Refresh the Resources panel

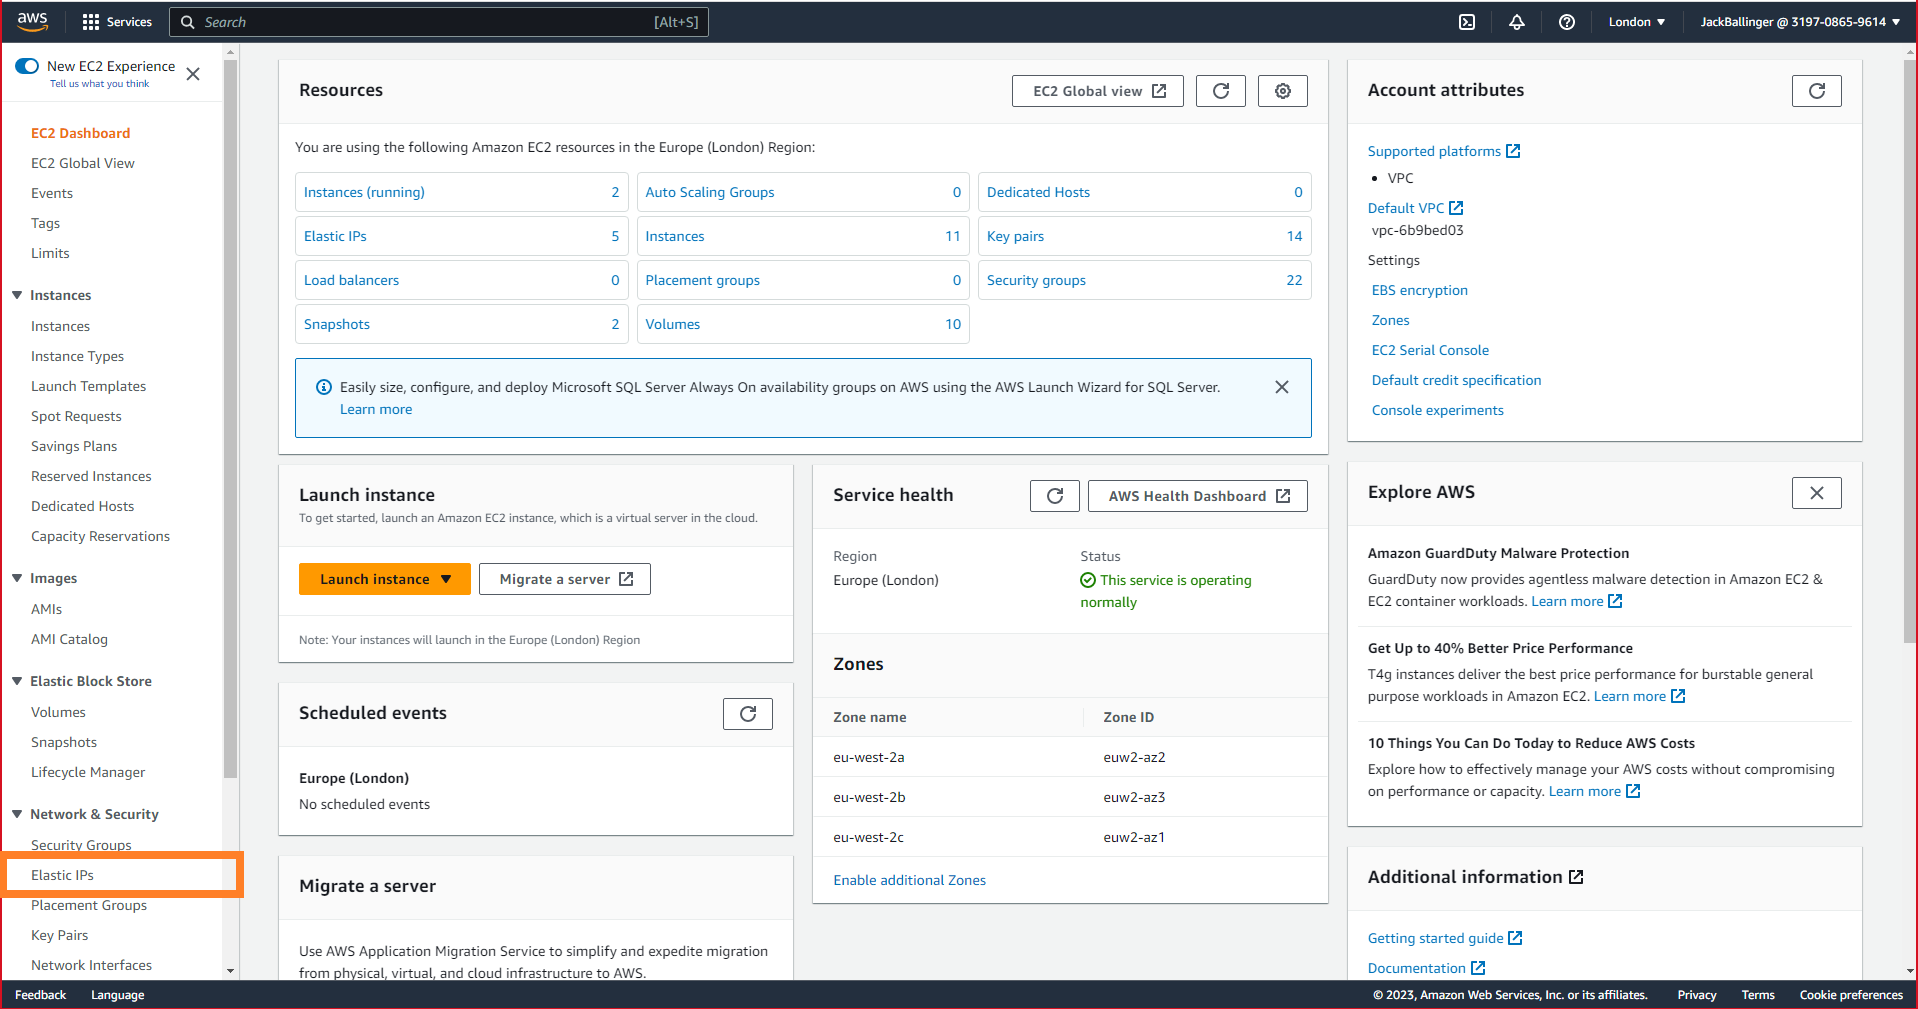(1221, 91)
